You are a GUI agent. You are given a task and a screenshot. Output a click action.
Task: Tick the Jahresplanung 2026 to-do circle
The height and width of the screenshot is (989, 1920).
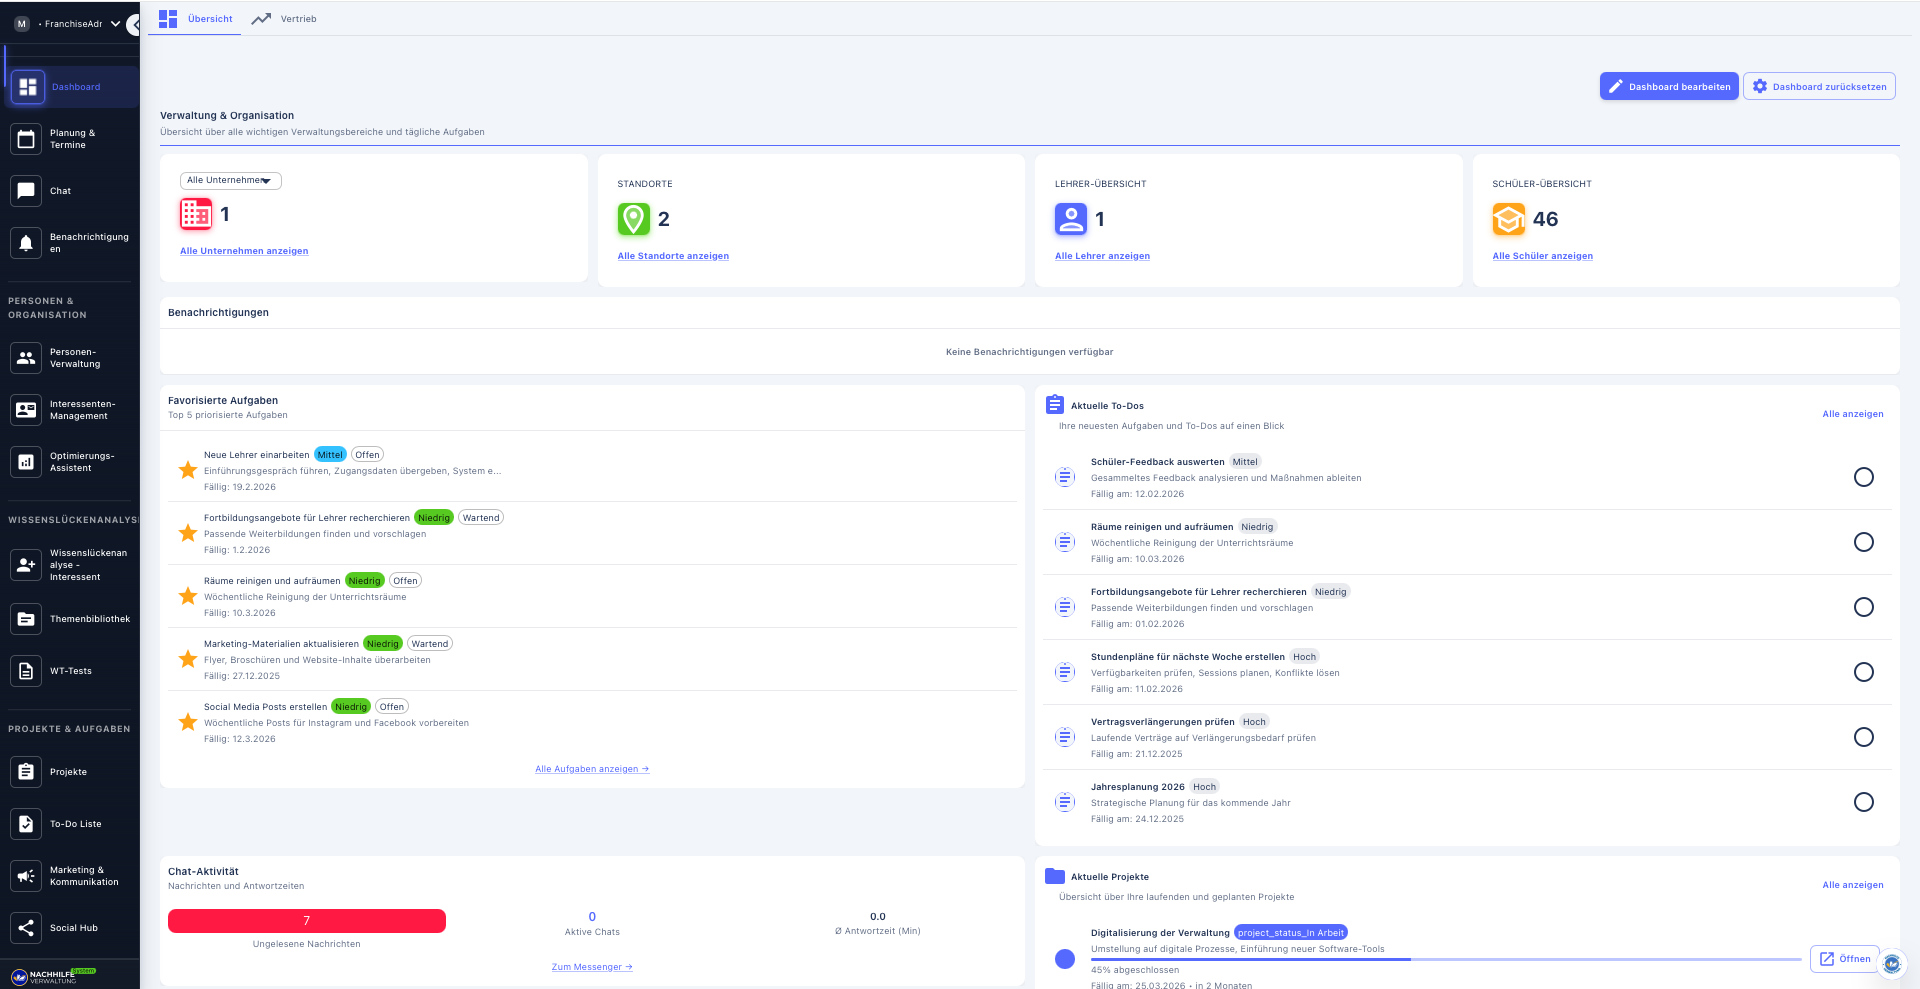tap(1863, 802)
